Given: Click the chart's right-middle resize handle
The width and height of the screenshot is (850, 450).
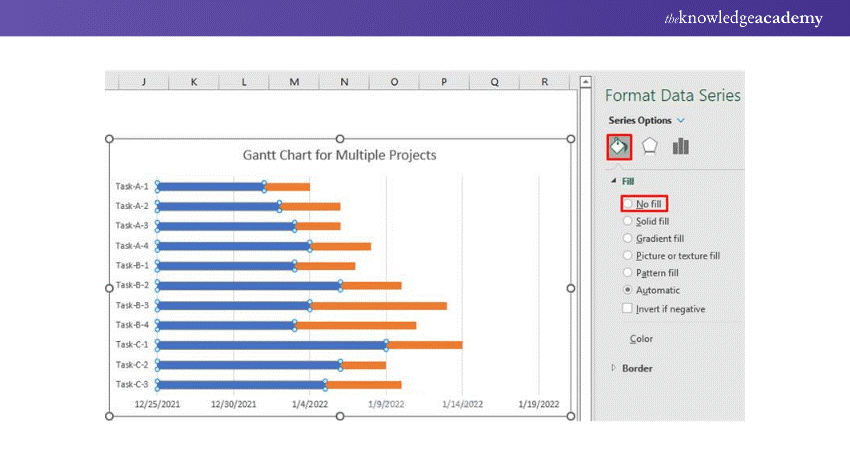Looking at the screenshot, I should (x=571, y=287).
